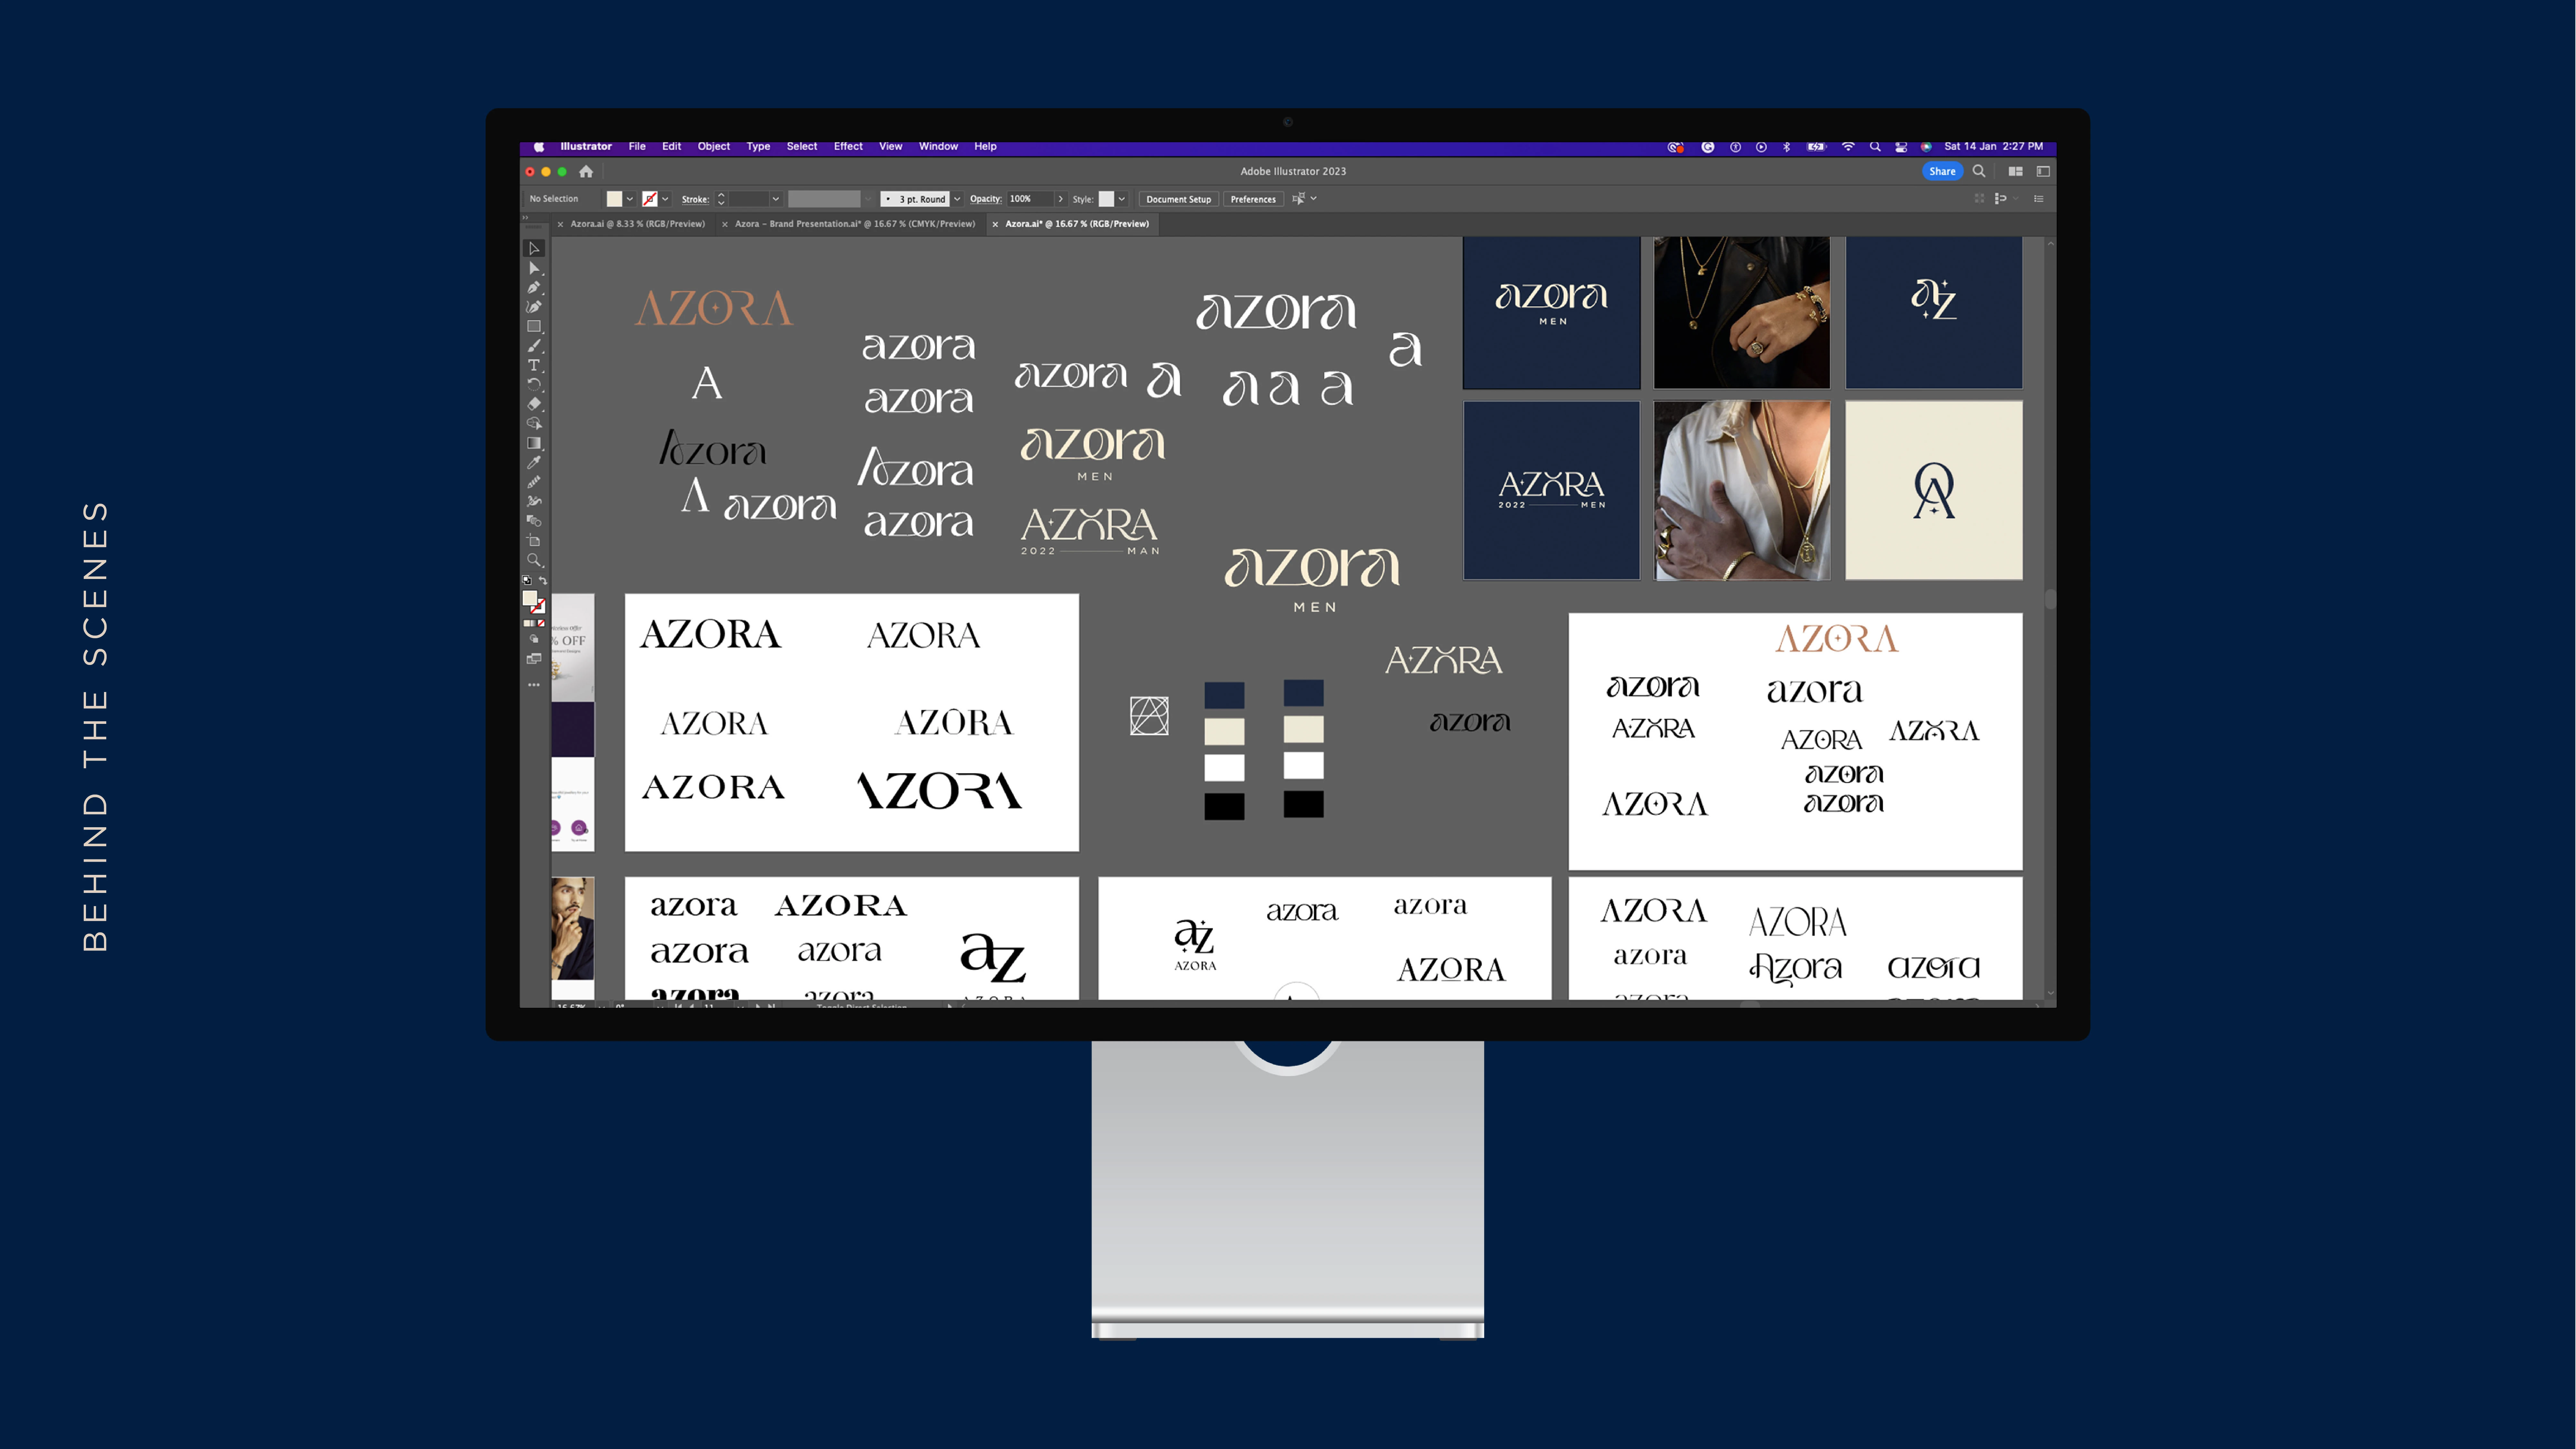This screenshot has width=2576, height=1449.
Task: Select the Paintbrush tool
Action: (x=534, y=346)
